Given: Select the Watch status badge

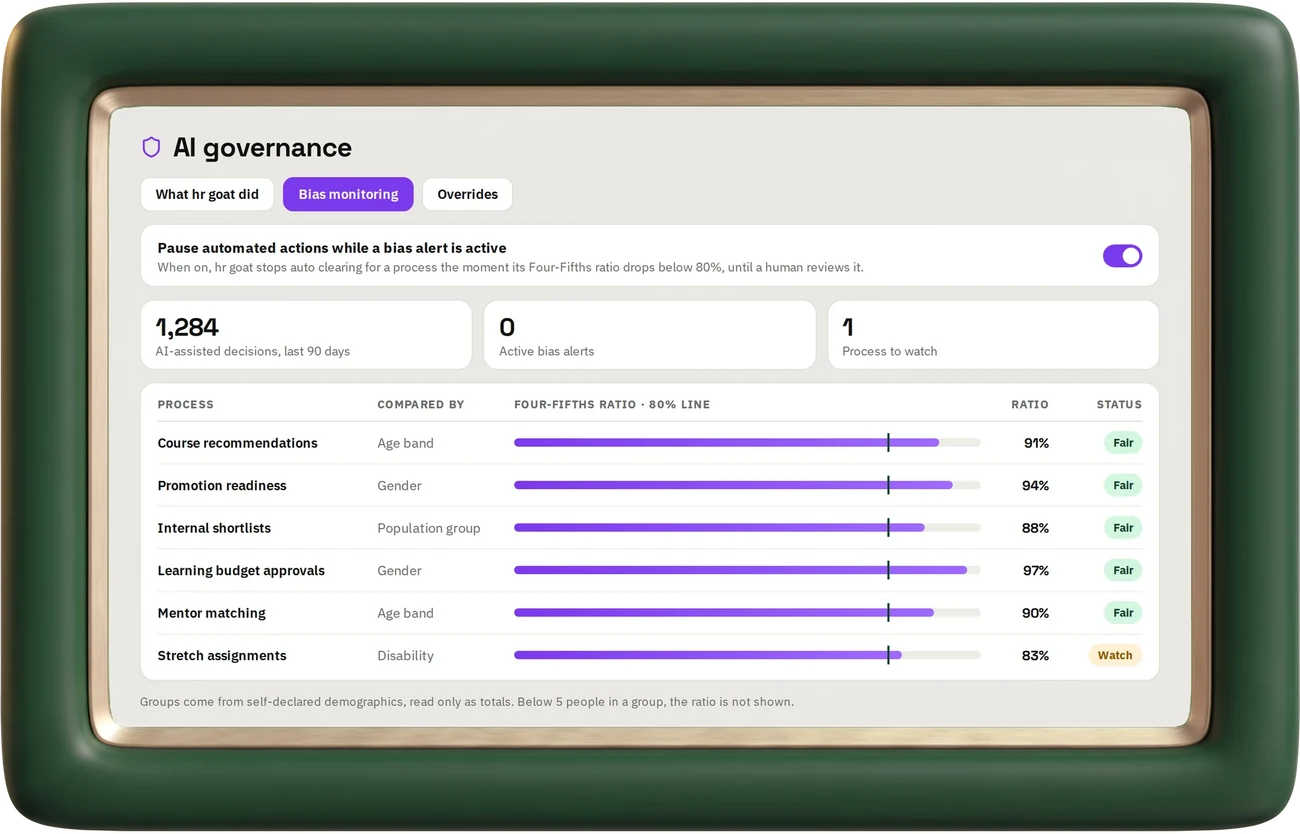Looking at the screenshot, I should click(1115, 656).
